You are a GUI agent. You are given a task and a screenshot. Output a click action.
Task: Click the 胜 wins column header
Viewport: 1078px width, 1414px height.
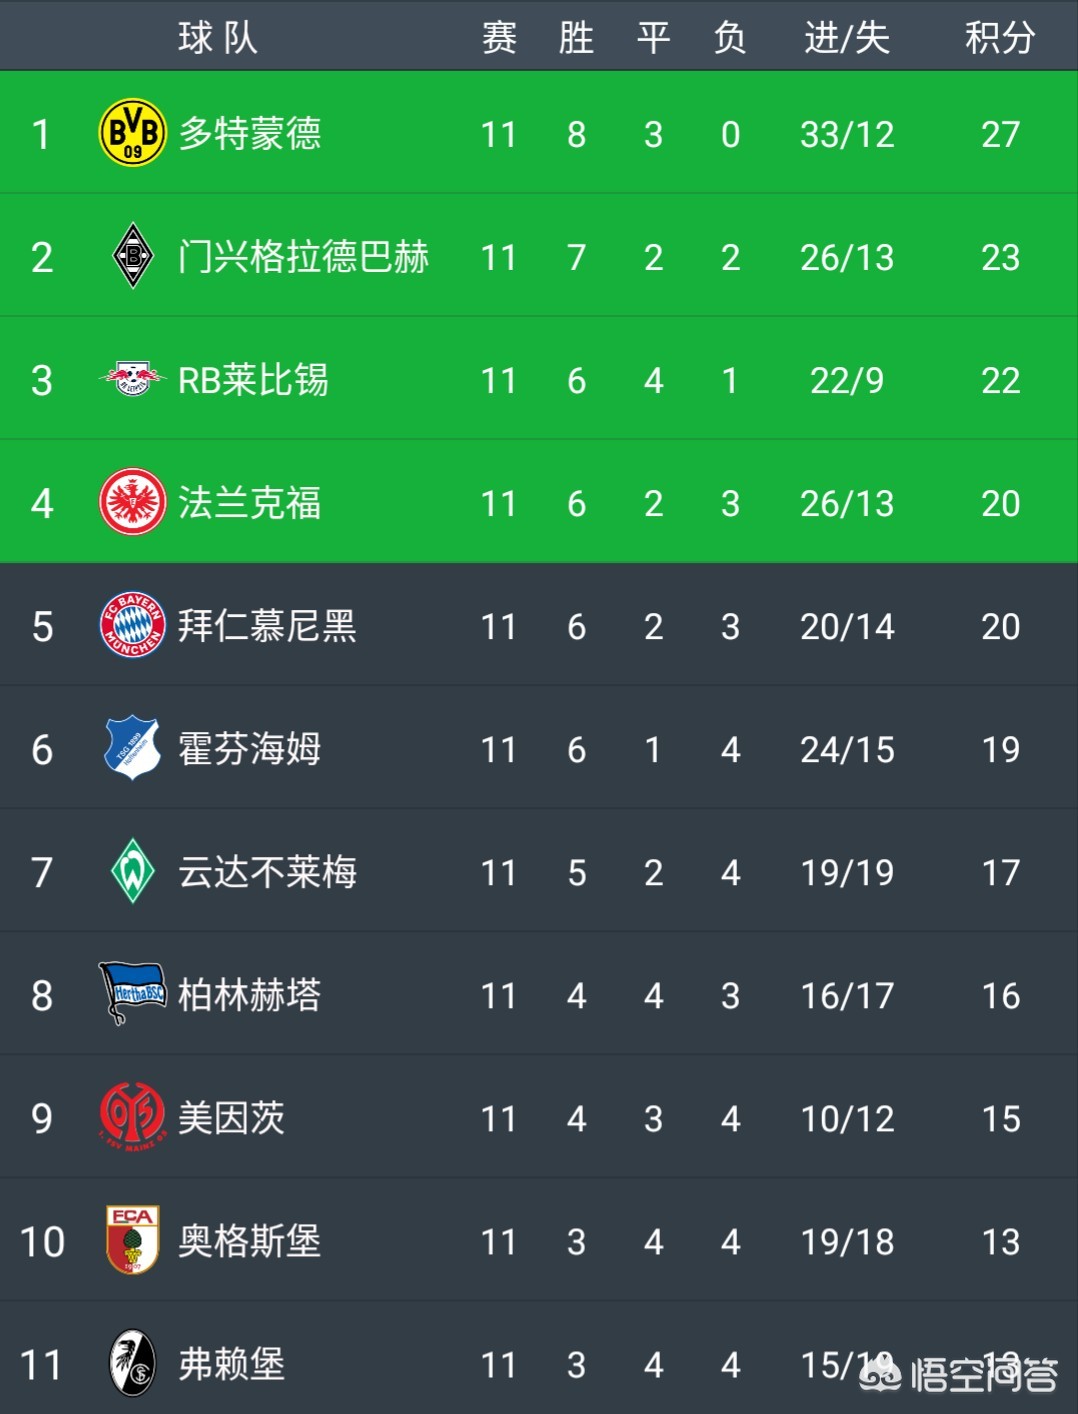coord(576,38)
